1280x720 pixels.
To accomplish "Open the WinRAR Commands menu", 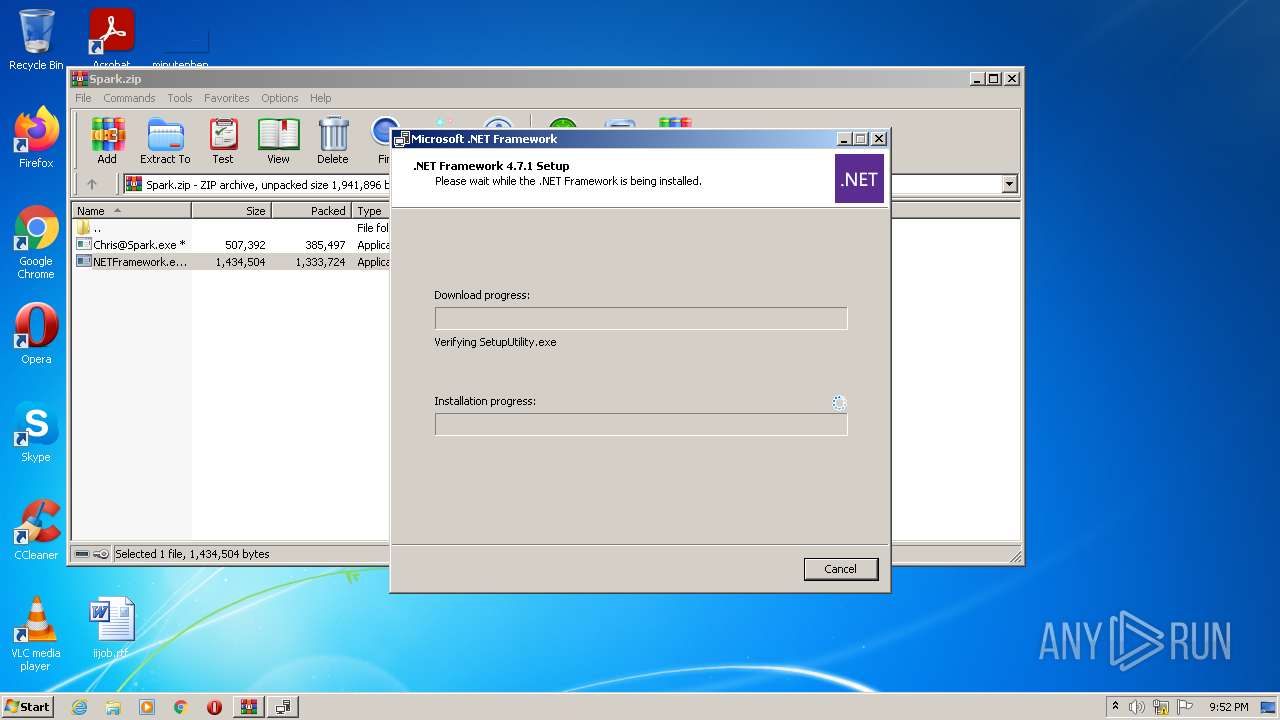I will click(129, 98).
